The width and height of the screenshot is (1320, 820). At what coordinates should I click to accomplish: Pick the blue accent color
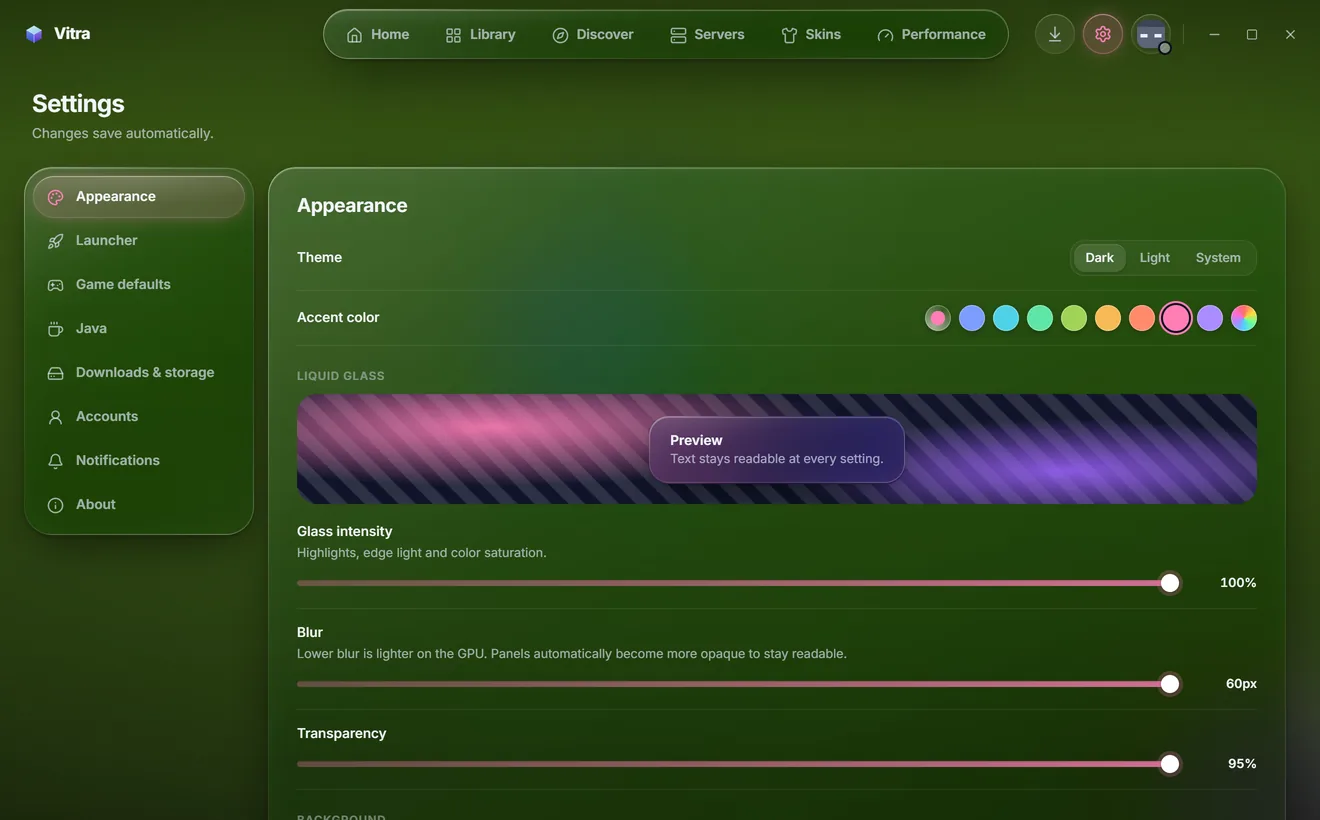(x=972, y=318)
